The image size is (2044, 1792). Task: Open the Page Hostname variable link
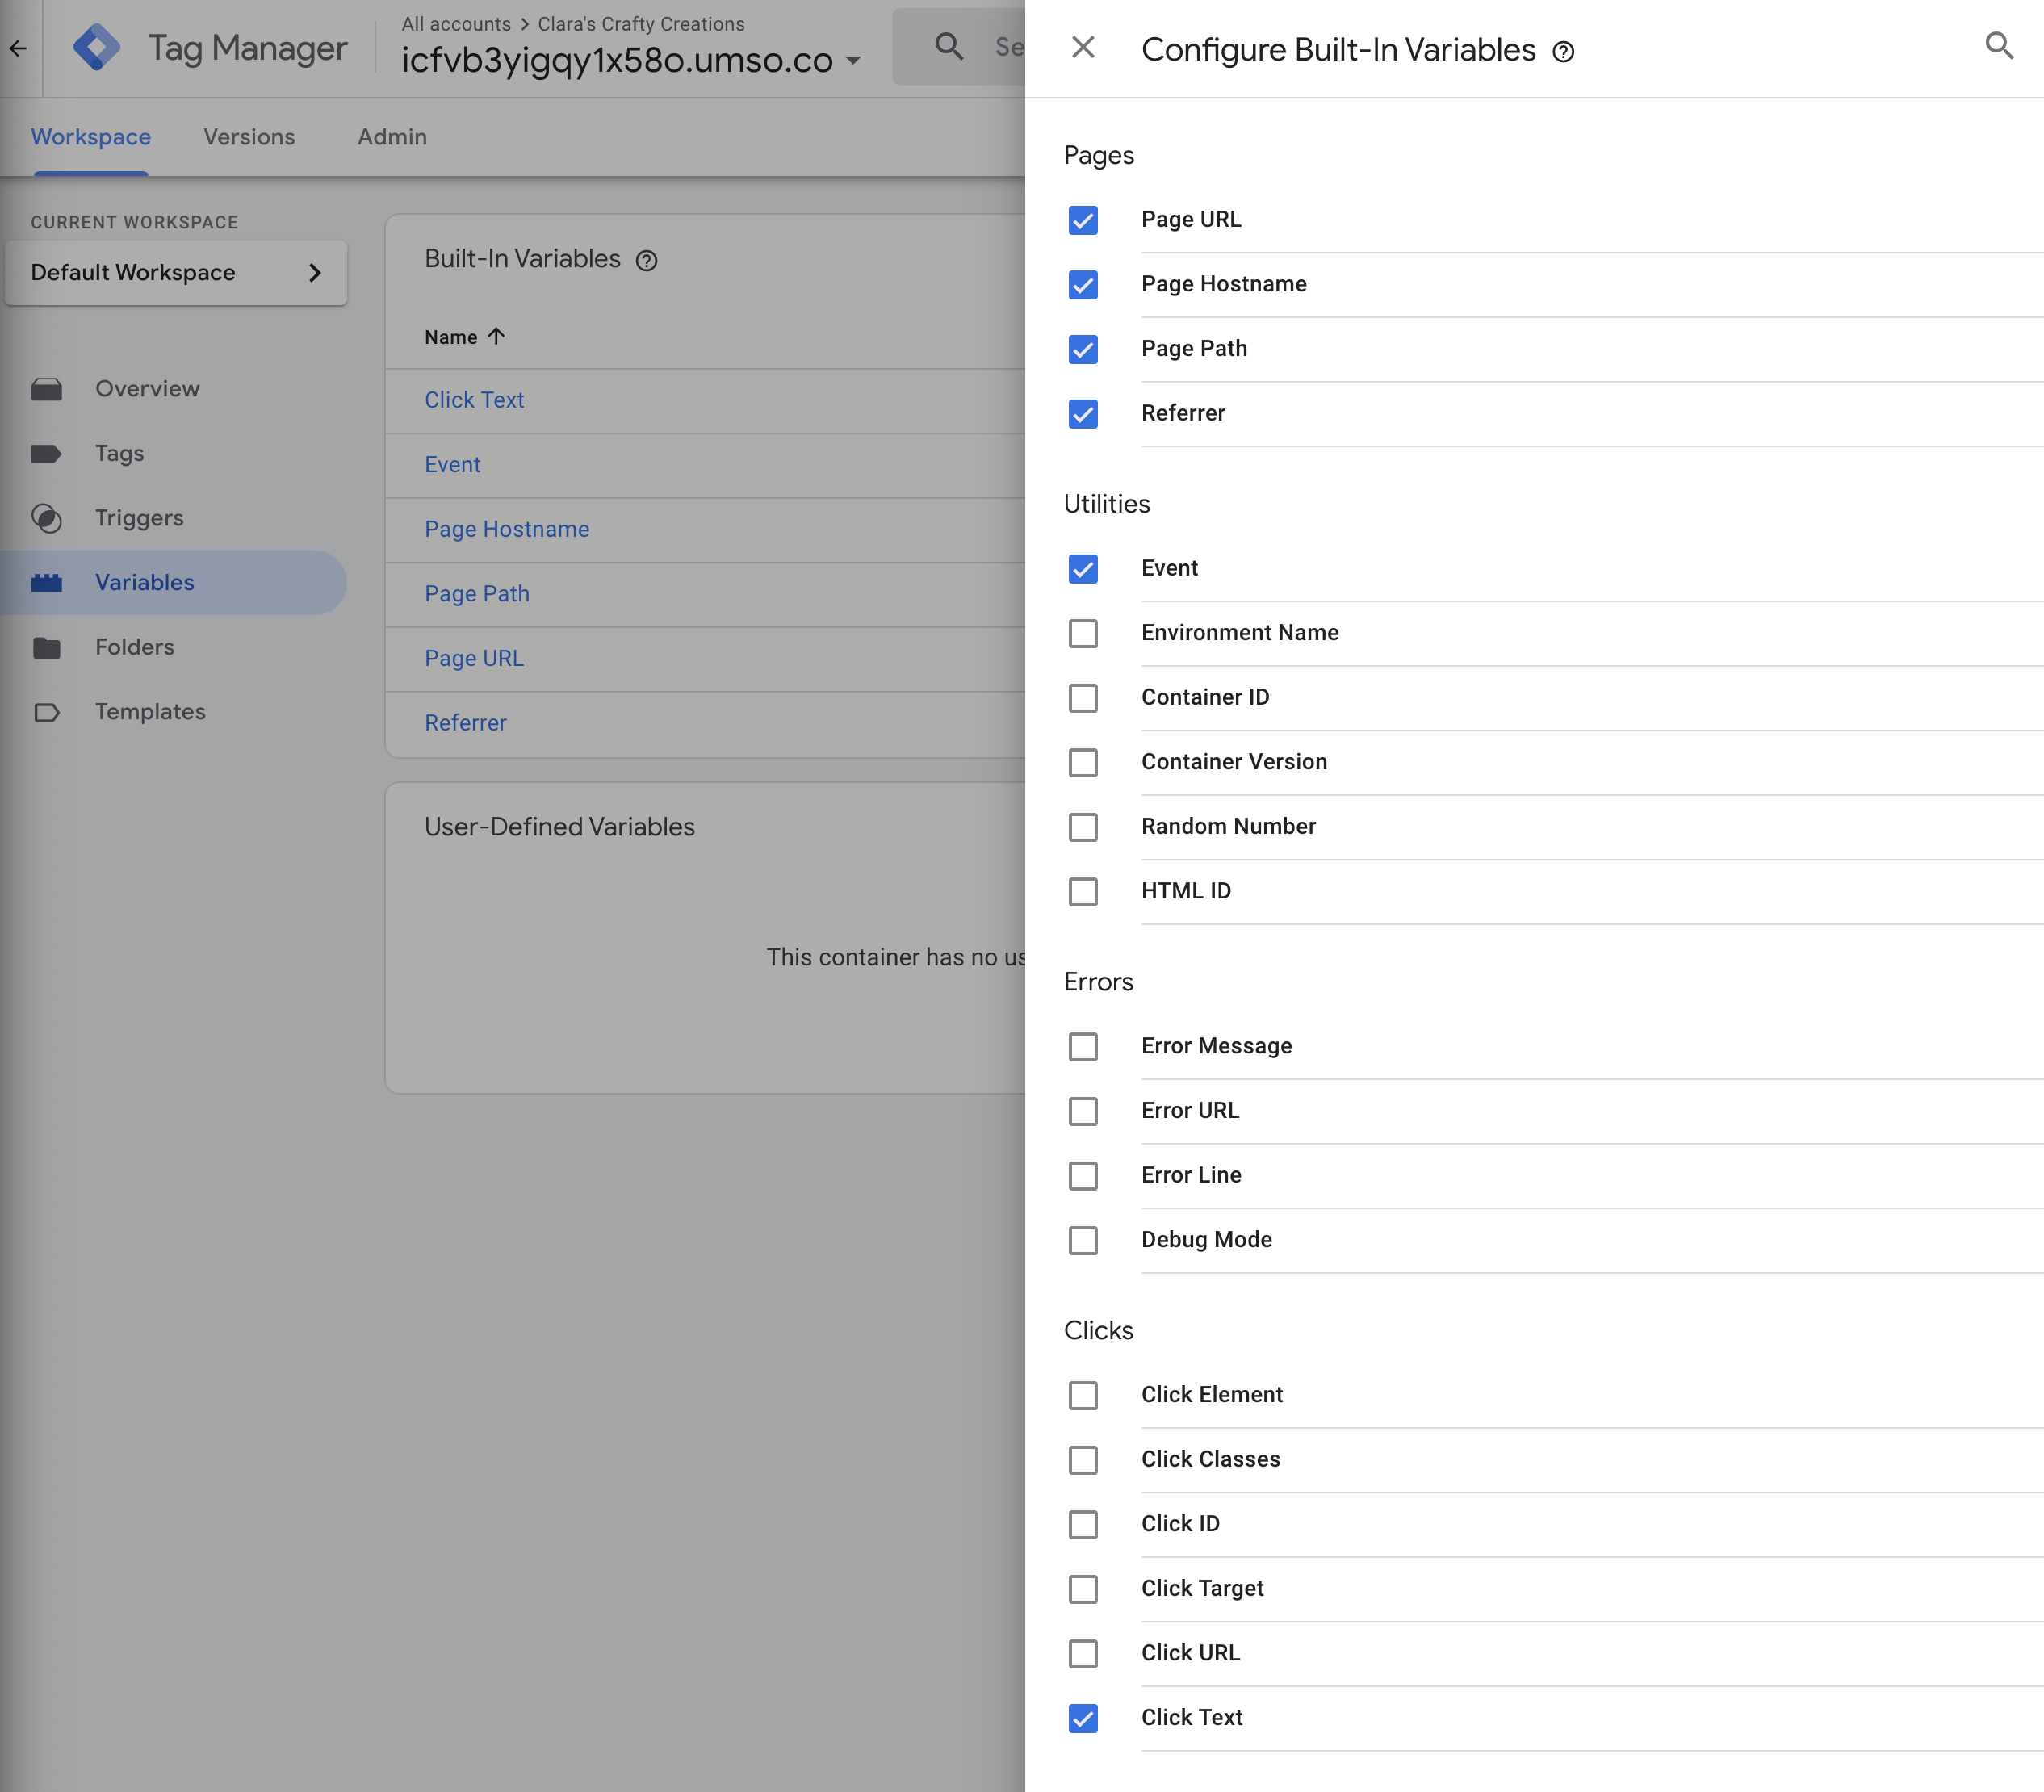(507, 529)
